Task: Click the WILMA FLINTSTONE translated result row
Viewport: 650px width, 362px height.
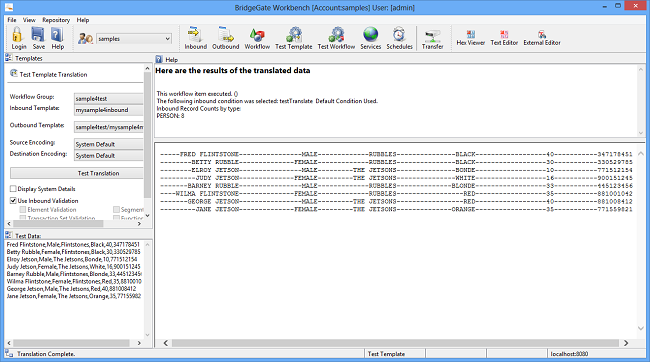Action: pos(396,194)
